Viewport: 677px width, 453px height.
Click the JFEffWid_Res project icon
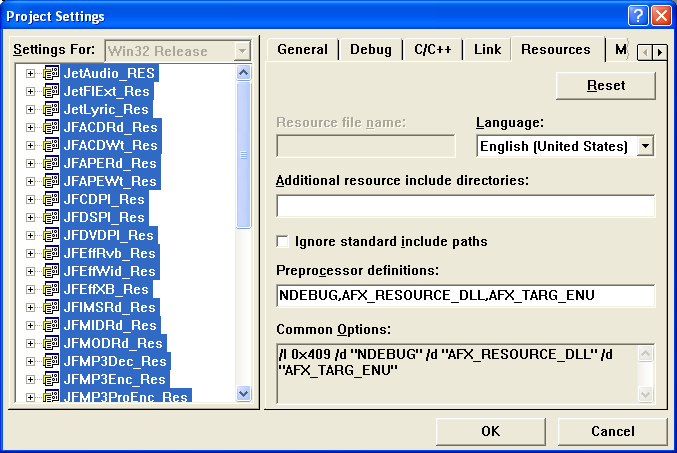coord(51,271)
